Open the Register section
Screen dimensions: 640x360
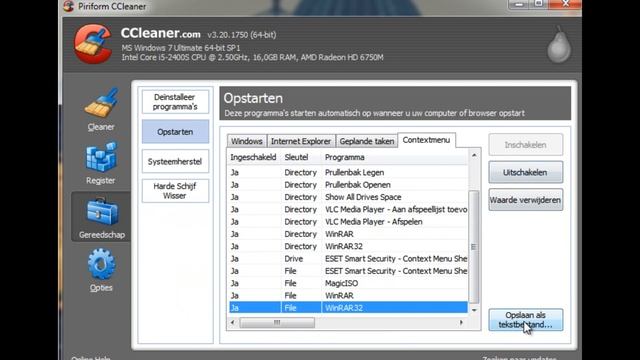(101, 163)
